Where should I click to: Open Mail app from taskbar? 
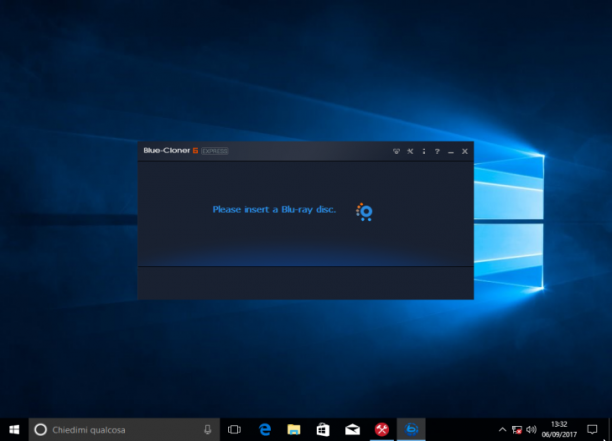point(352,430)
